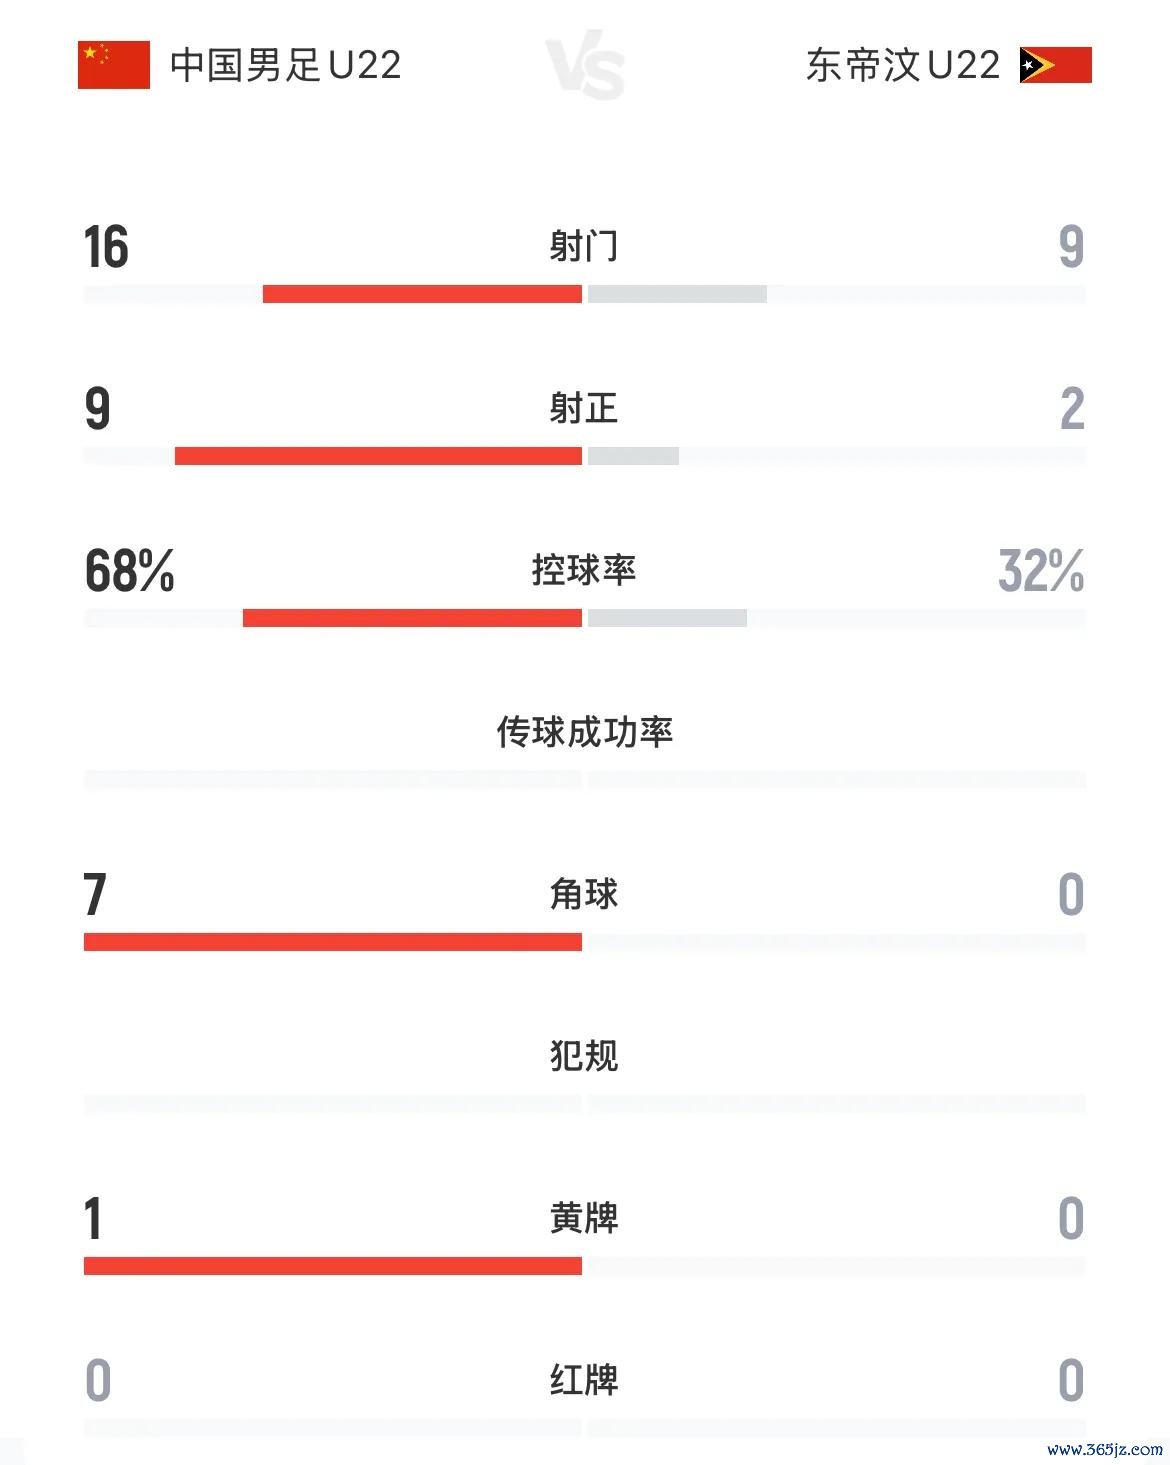This screenshot has height=1465, width=1170.
Task: Click the VS logo at top center
Action: [586, 68]
